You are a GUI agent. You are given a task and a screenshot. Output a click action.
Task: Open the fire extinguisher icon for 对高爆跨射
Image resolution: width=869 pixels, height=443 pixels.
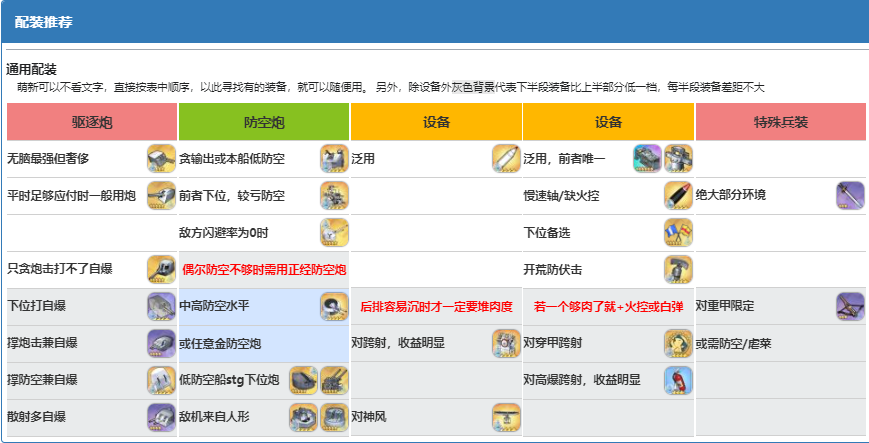click(678, 380)
